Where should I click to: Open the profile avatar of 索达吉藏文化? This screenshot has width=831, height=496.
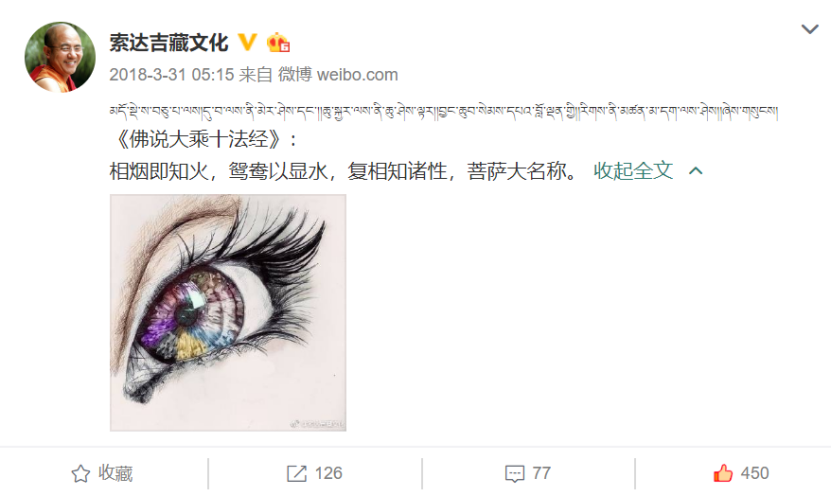(x=60, y=57)
